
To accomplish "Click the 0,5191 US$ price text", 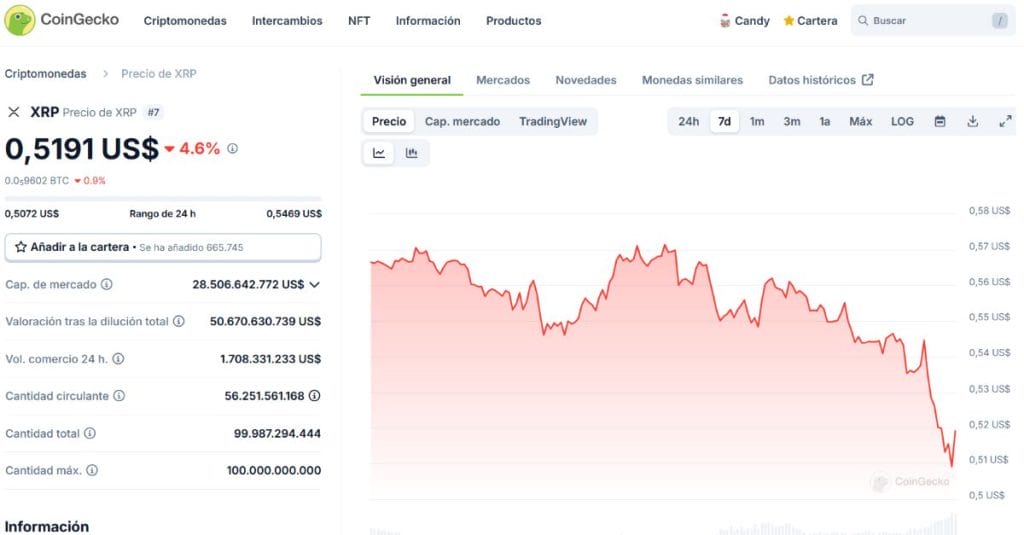I will (x=82, y=149).
